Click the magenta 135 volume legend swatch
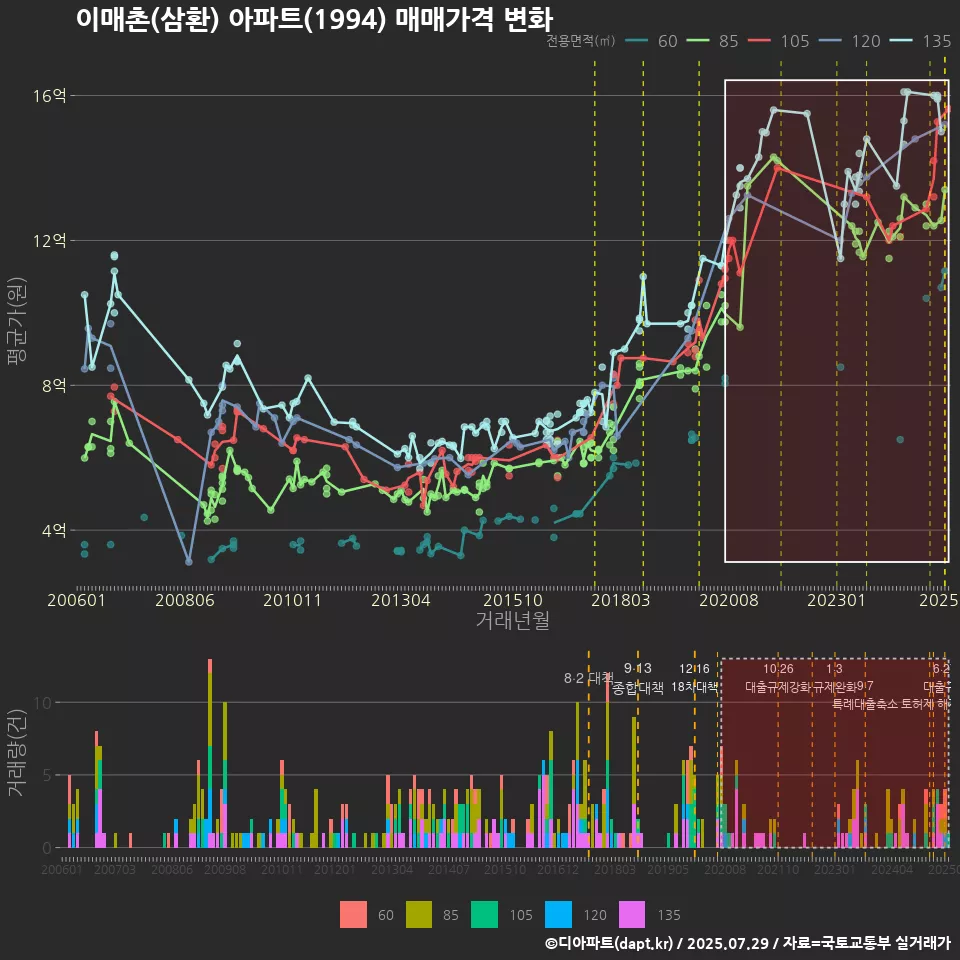This screenshot has width=960, height=960. (x=632, y=915)
